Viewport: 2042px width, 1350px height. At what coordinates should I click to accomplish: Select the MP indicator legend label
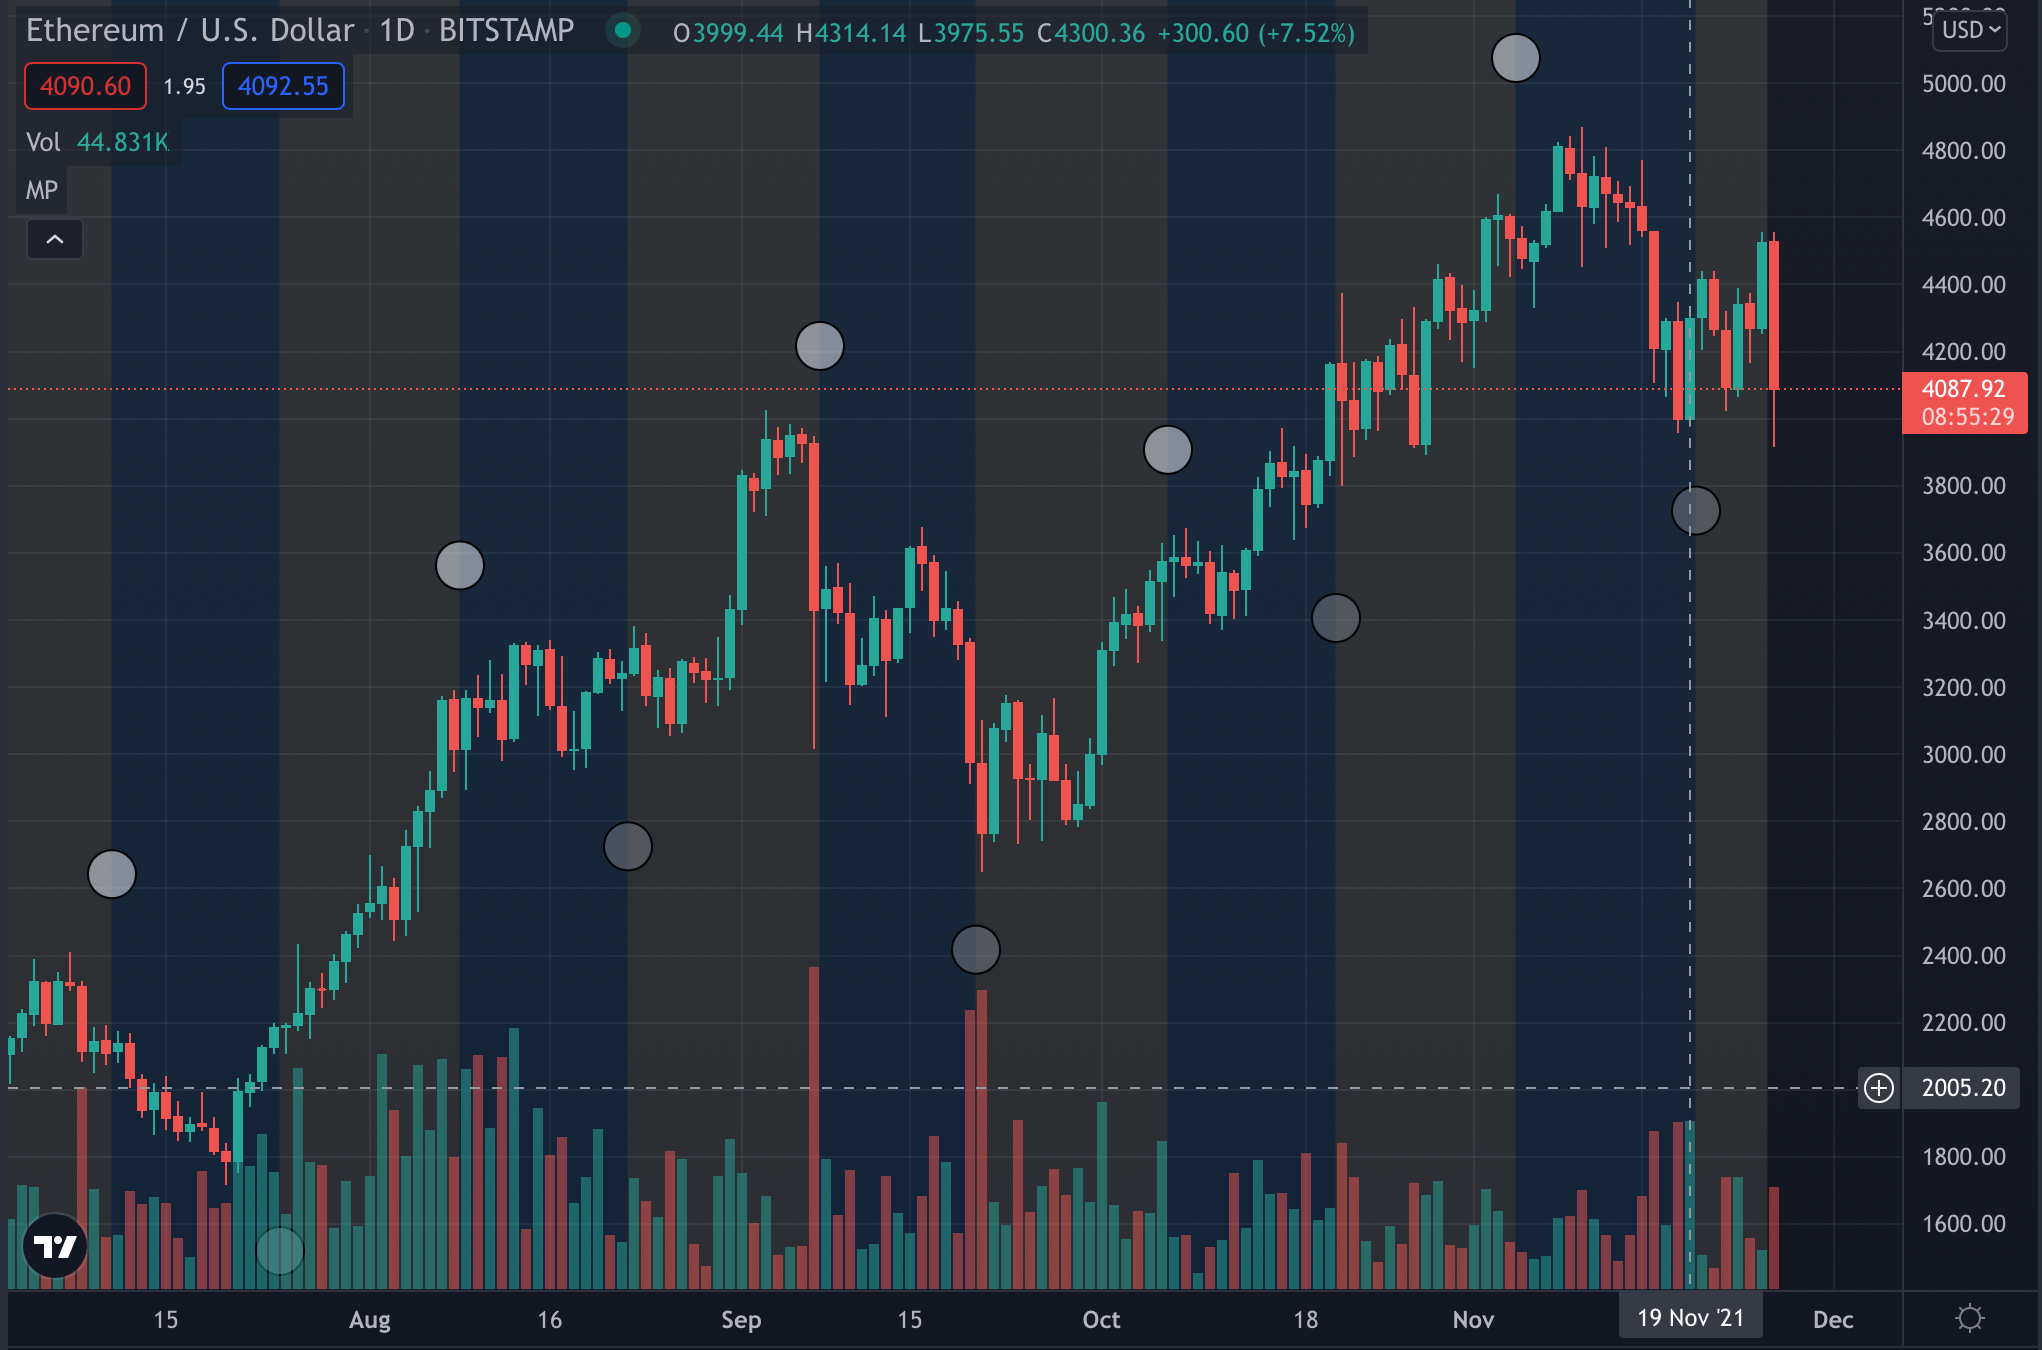[42, 190]
